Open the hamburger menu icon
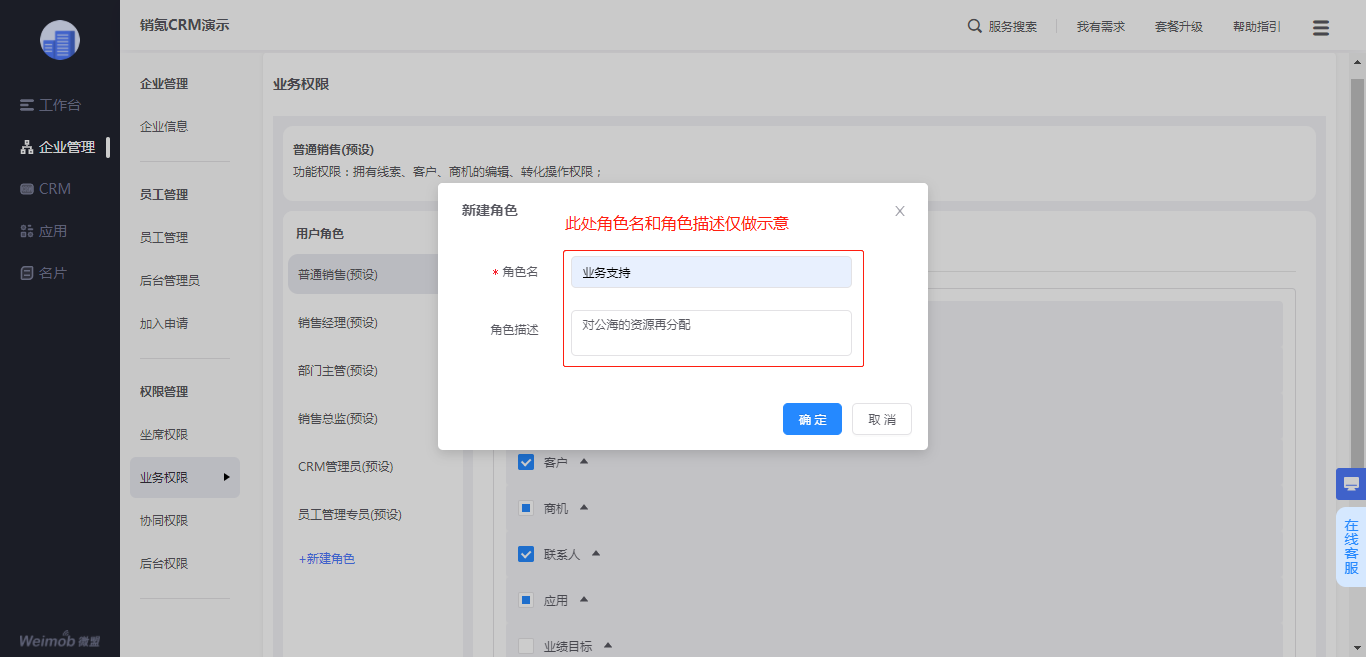The width and height of the screenshot is (1366, 657). point(1321,28)
